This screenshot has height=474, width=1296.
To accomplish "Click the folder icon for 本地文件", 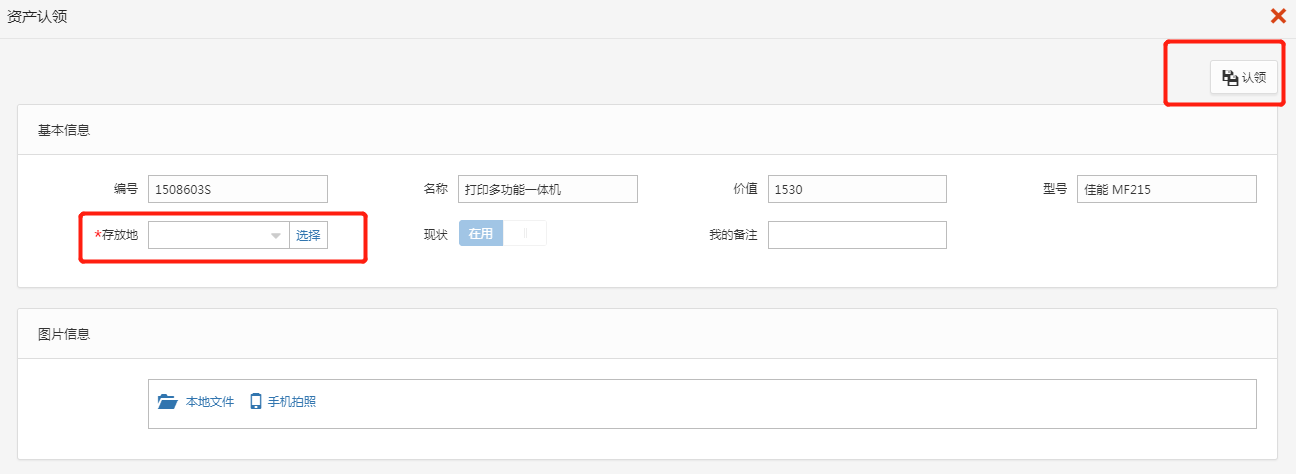I will pyautogui.click(x=167, y=402).
